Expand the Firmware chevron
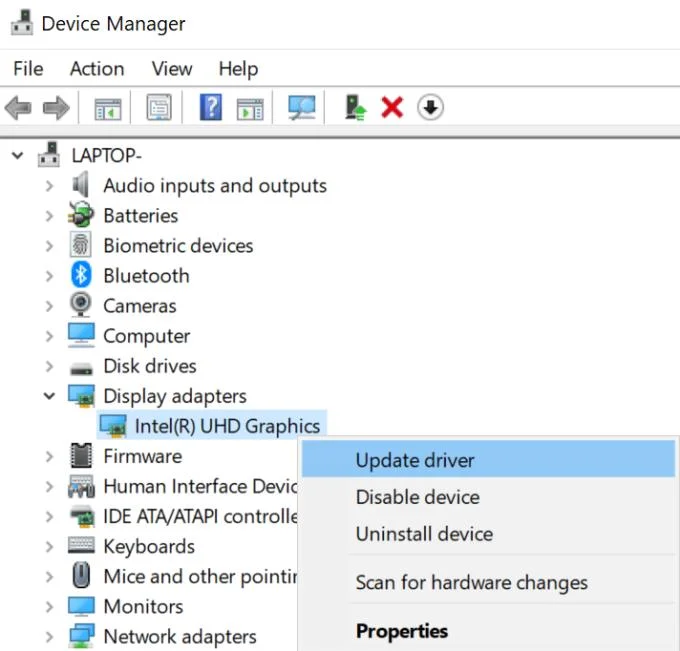Viewport: 680px width, 651px height. tap(49, 456)
